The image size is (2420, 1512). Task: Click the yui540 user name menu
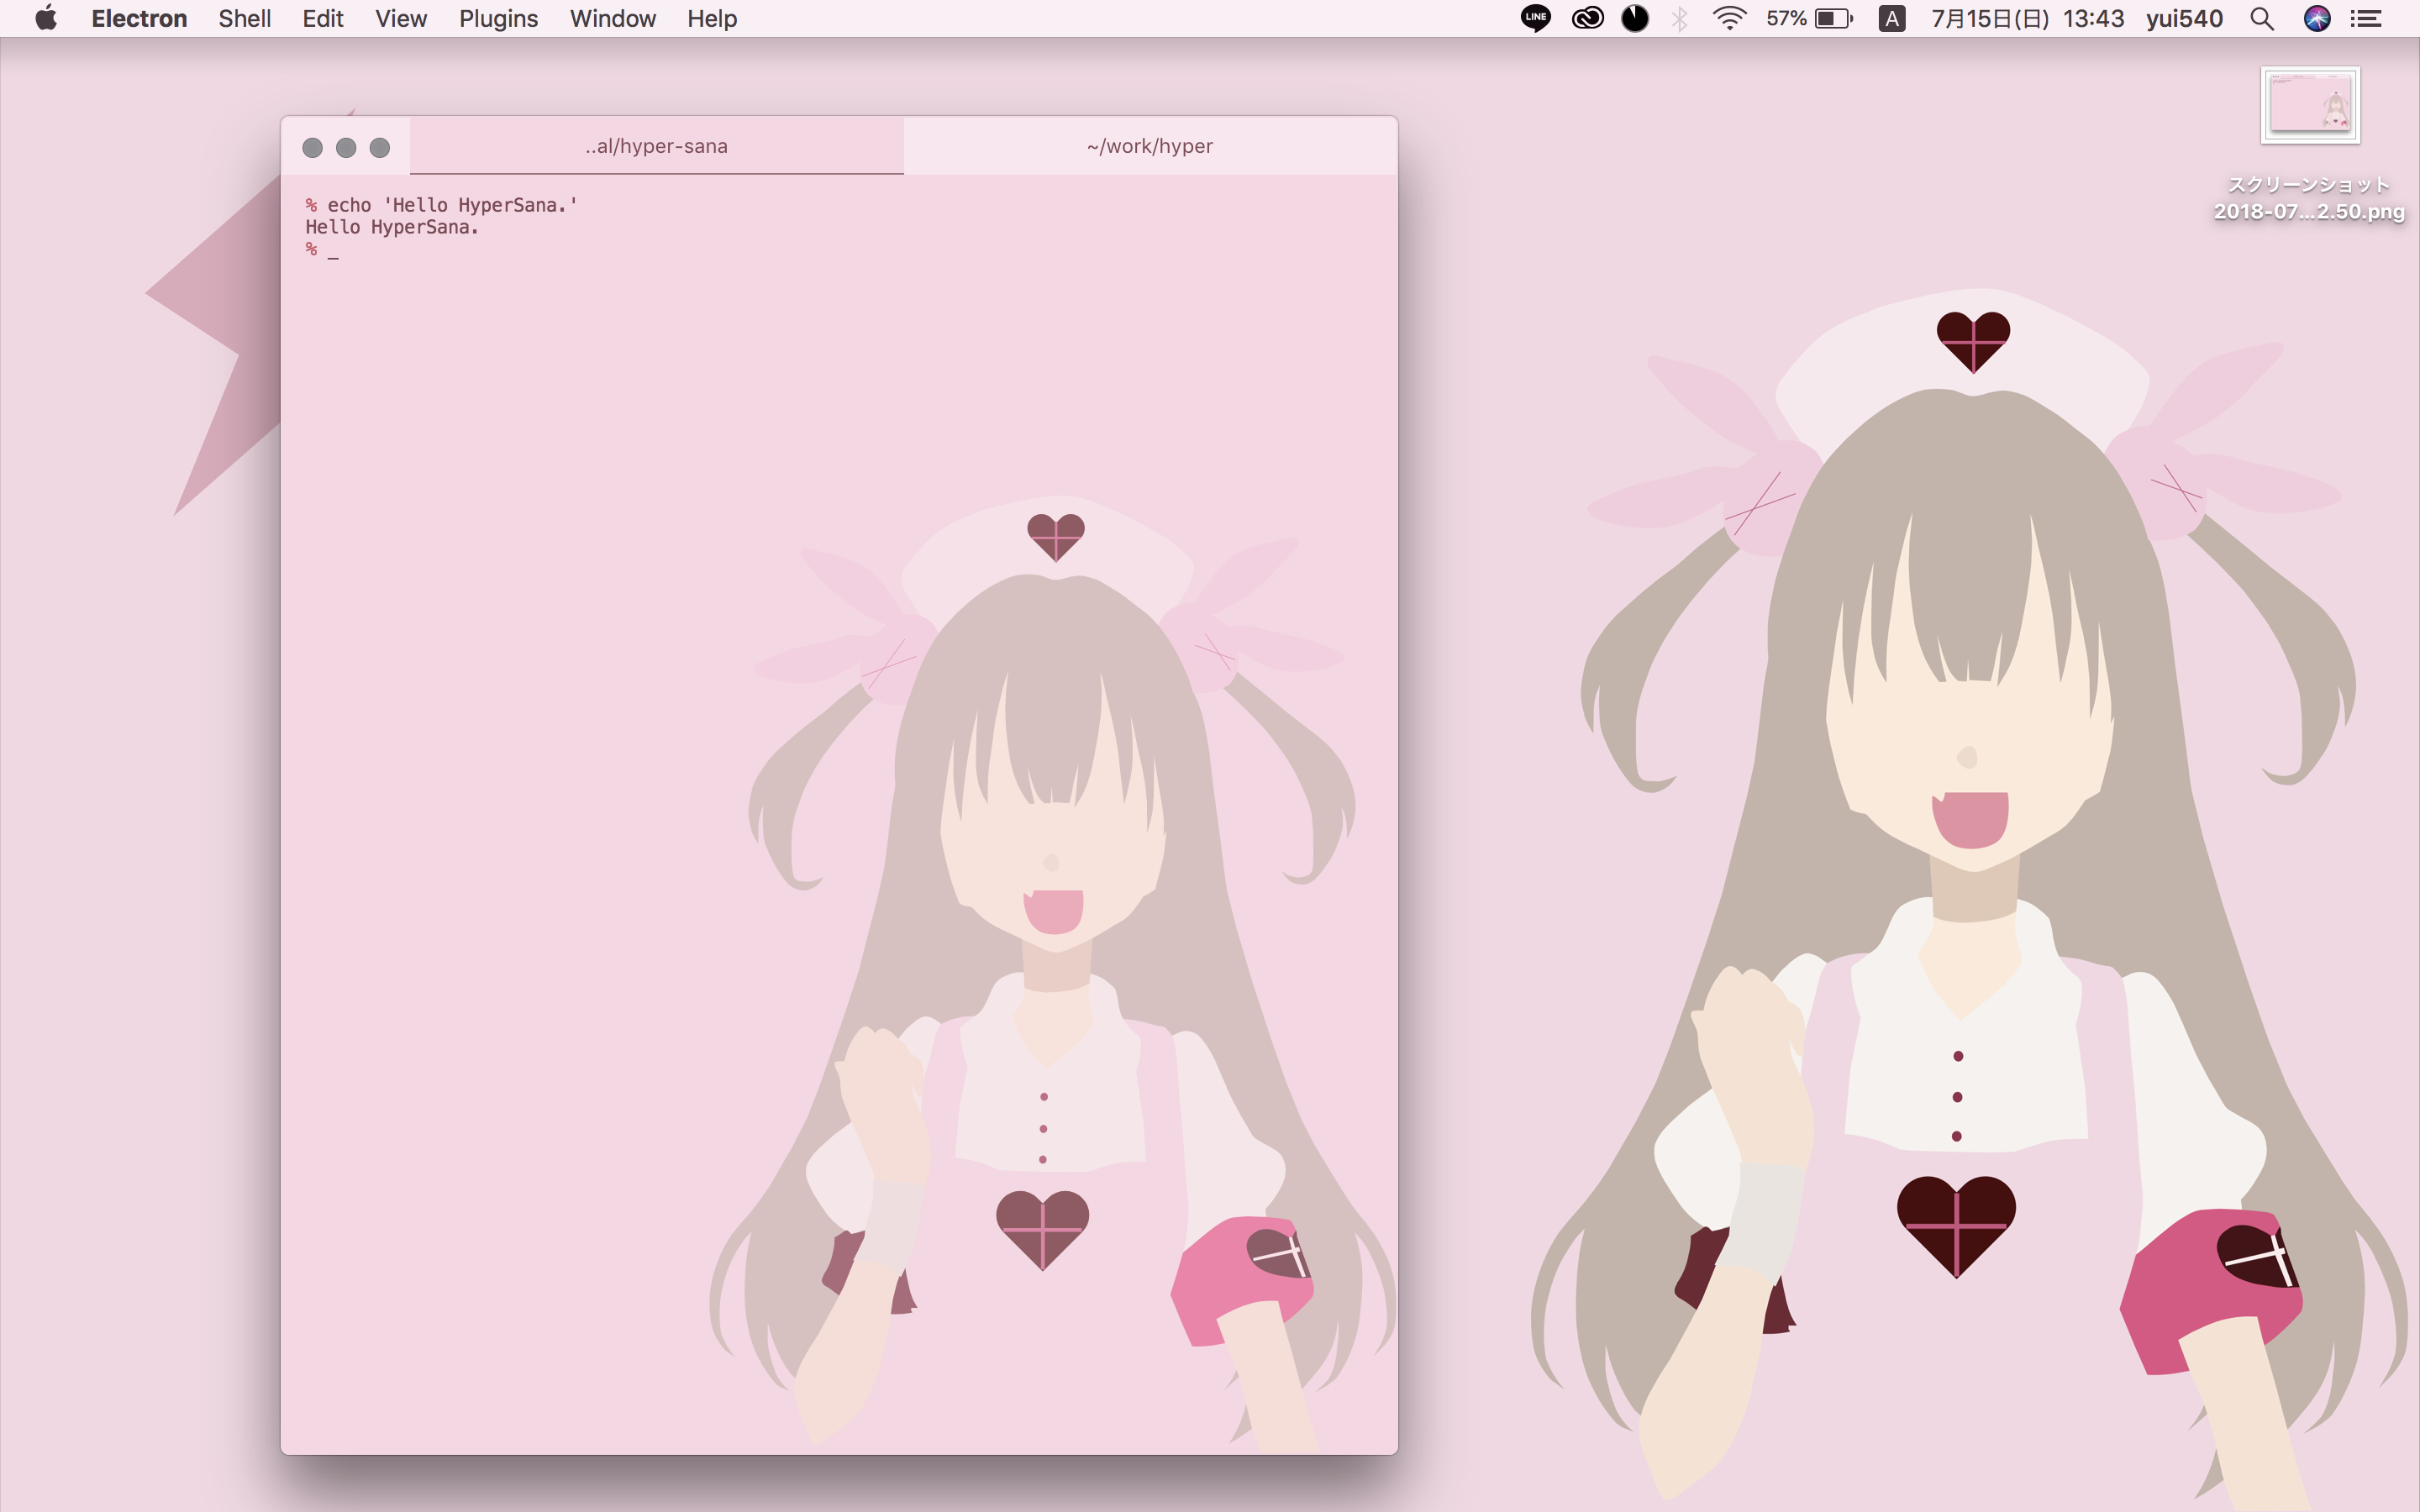(2184, 18)
